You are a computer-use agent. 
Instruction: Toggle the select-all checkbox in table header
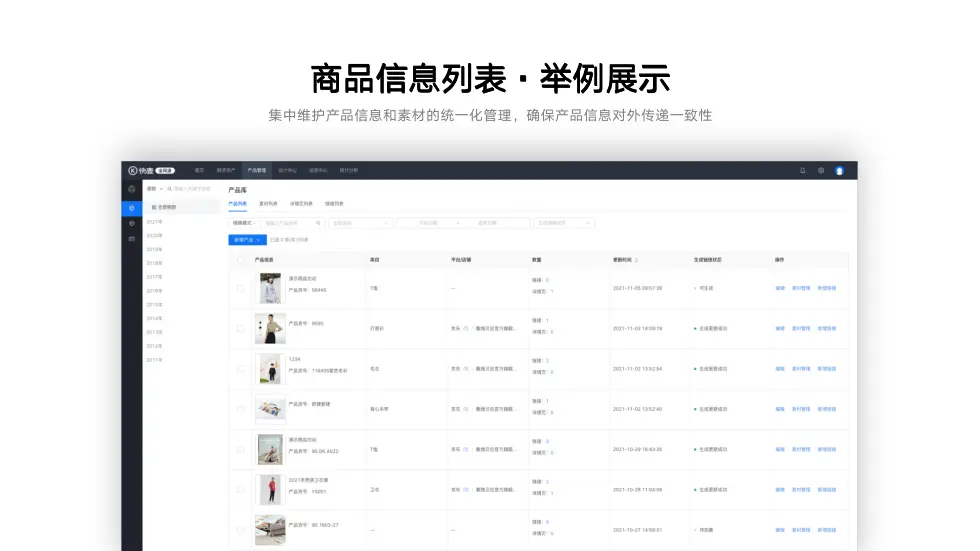(240, 260)
